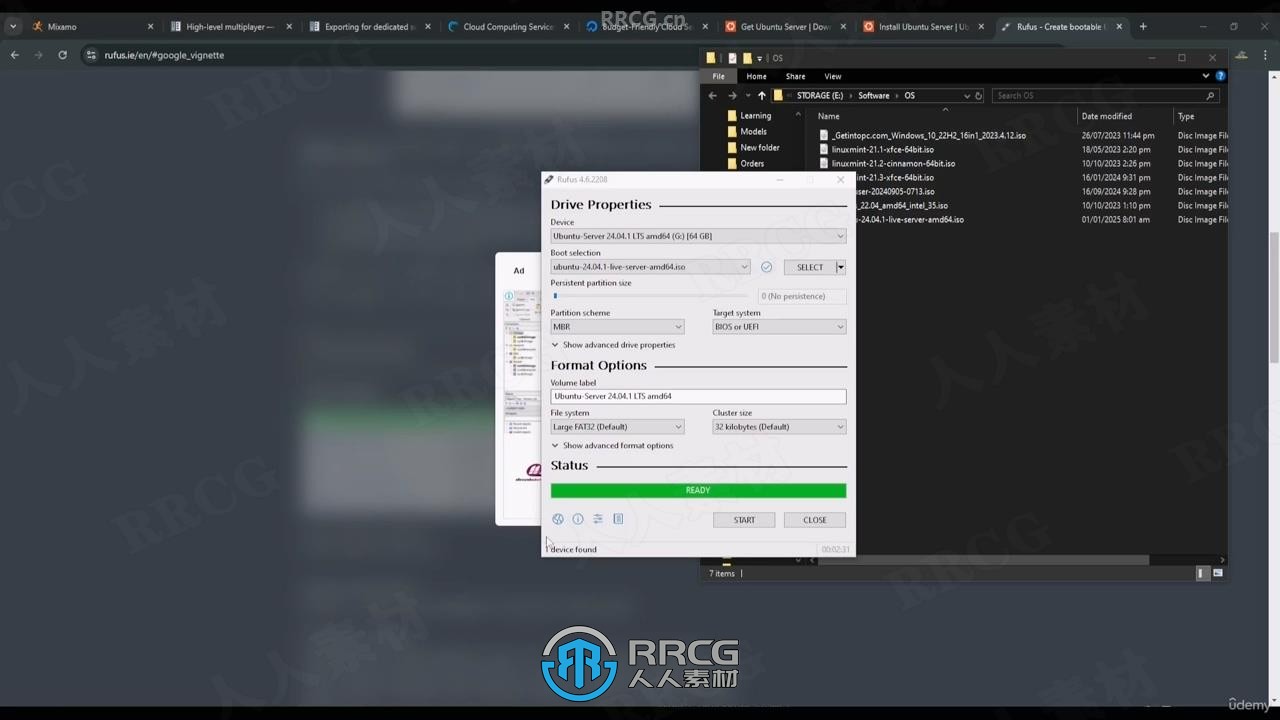Image resolution: width=1280 pixels, height=720 pixels.
Task: Open Device dropdown in Rufus
Action: [698, 236]
